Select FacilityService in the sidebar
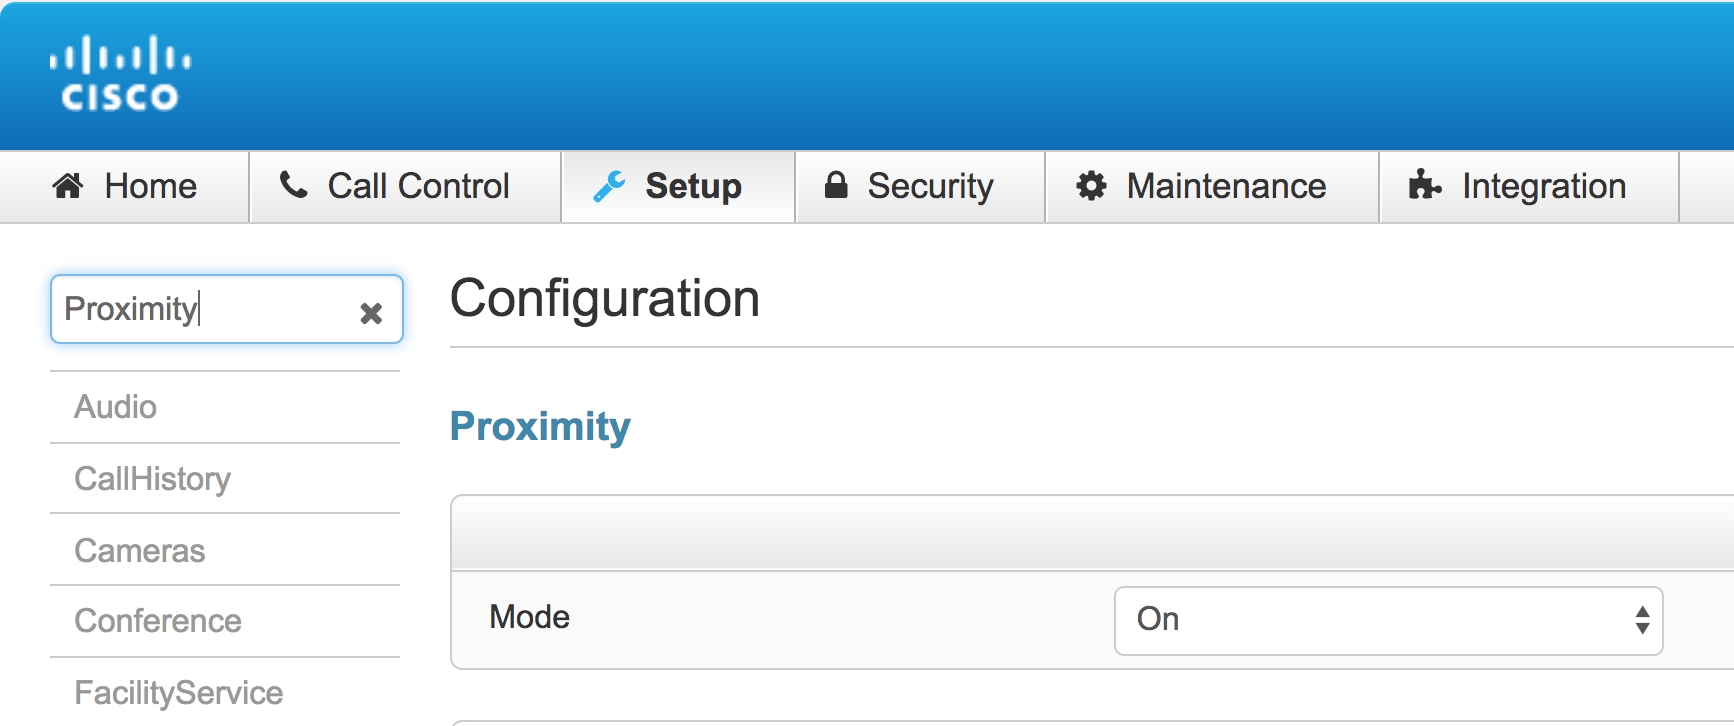Screen dimensions: 1734x726 pyautogui.click(x=225, y=692)
